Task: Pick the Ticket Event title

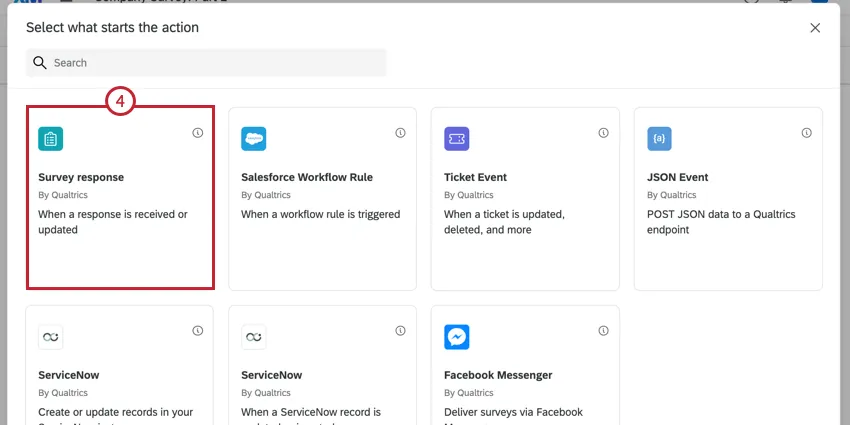Action: pyautogui.click(x=476, y=177)
